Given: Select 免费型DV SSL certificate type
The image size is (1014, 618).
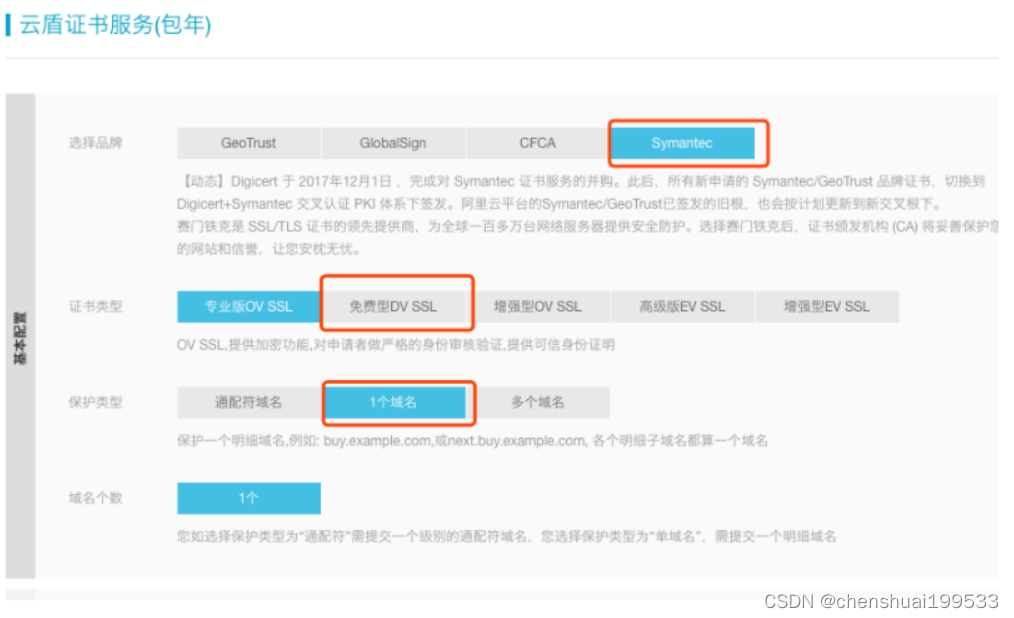Looking at the screenshot, I should coord(393,306).
